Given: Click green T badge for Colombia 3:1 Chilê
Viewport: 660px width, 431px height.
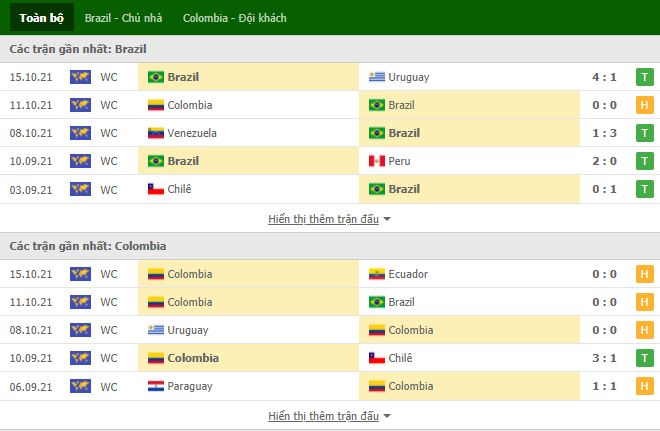Looking at the screenshot, I should point(644,358).
